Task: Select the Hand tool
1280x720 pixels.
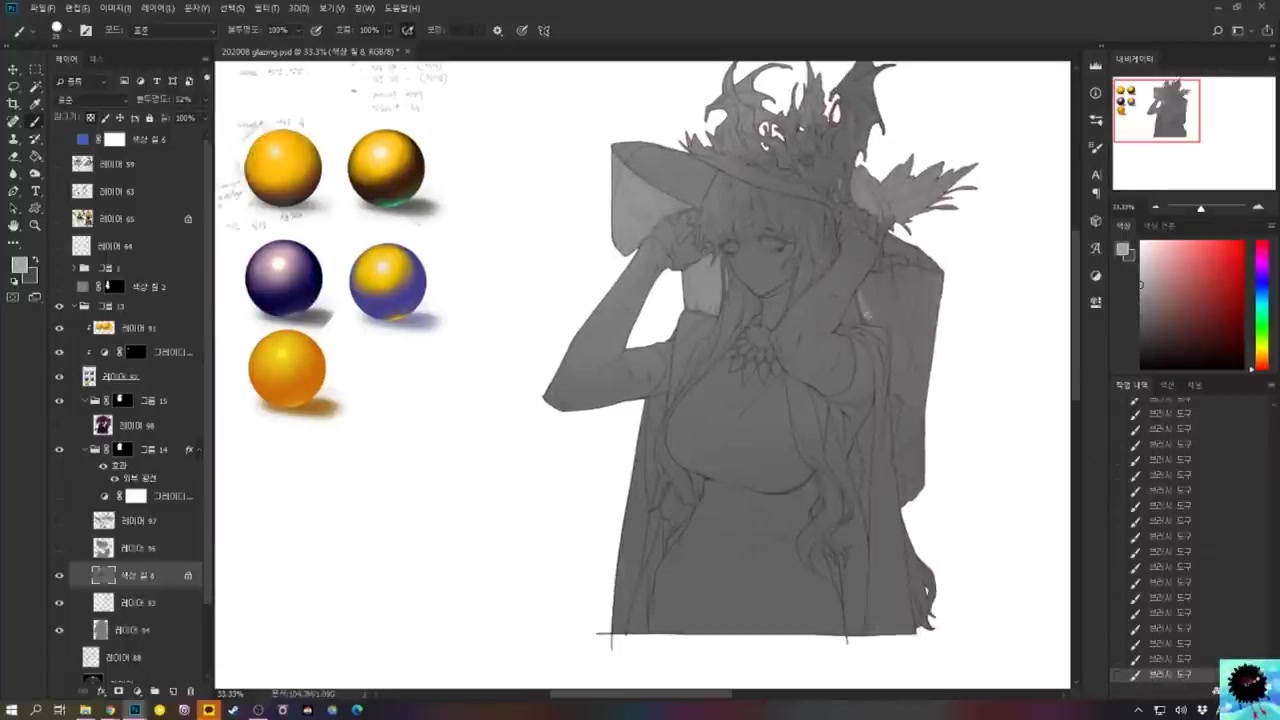Action: click(x=13, y=226)
